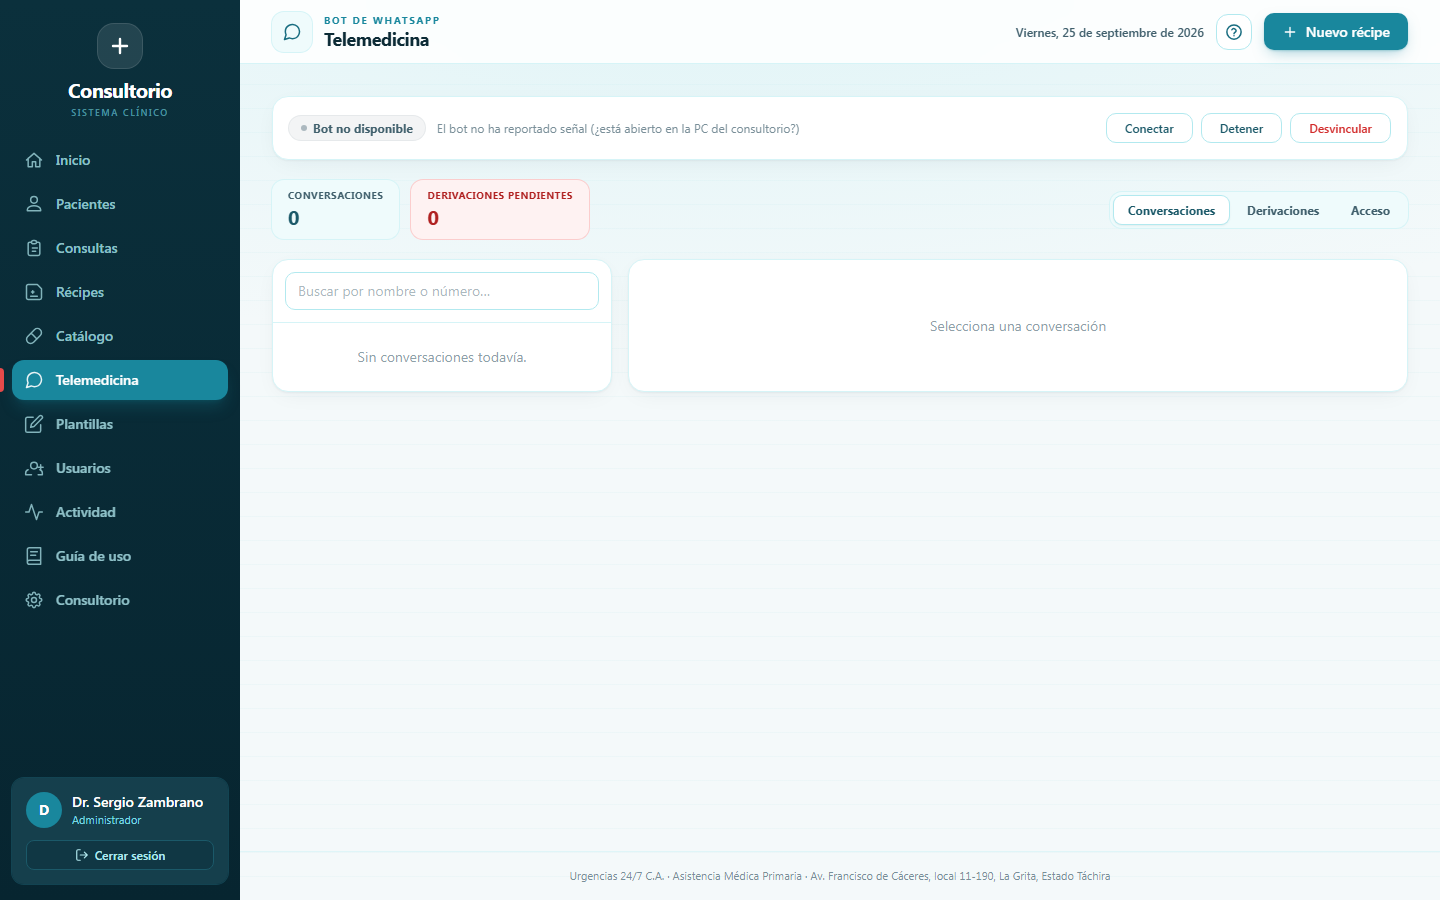1440x900 pixels.
Task: Click the text Sin conversaciones todavía.
Action: [x=442, y=357]
